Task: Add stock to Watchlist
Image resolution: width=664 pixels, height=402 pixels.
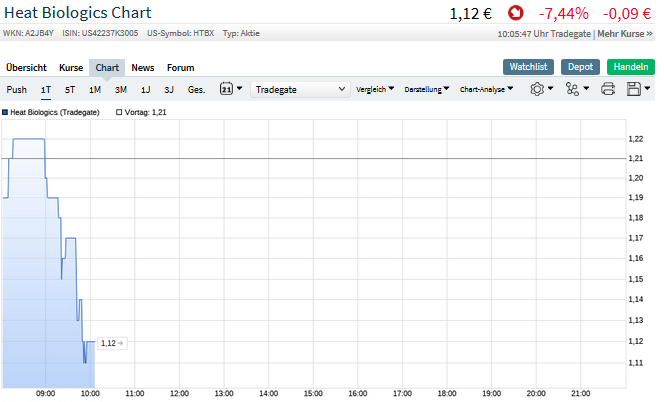Action: click(528, 67)
